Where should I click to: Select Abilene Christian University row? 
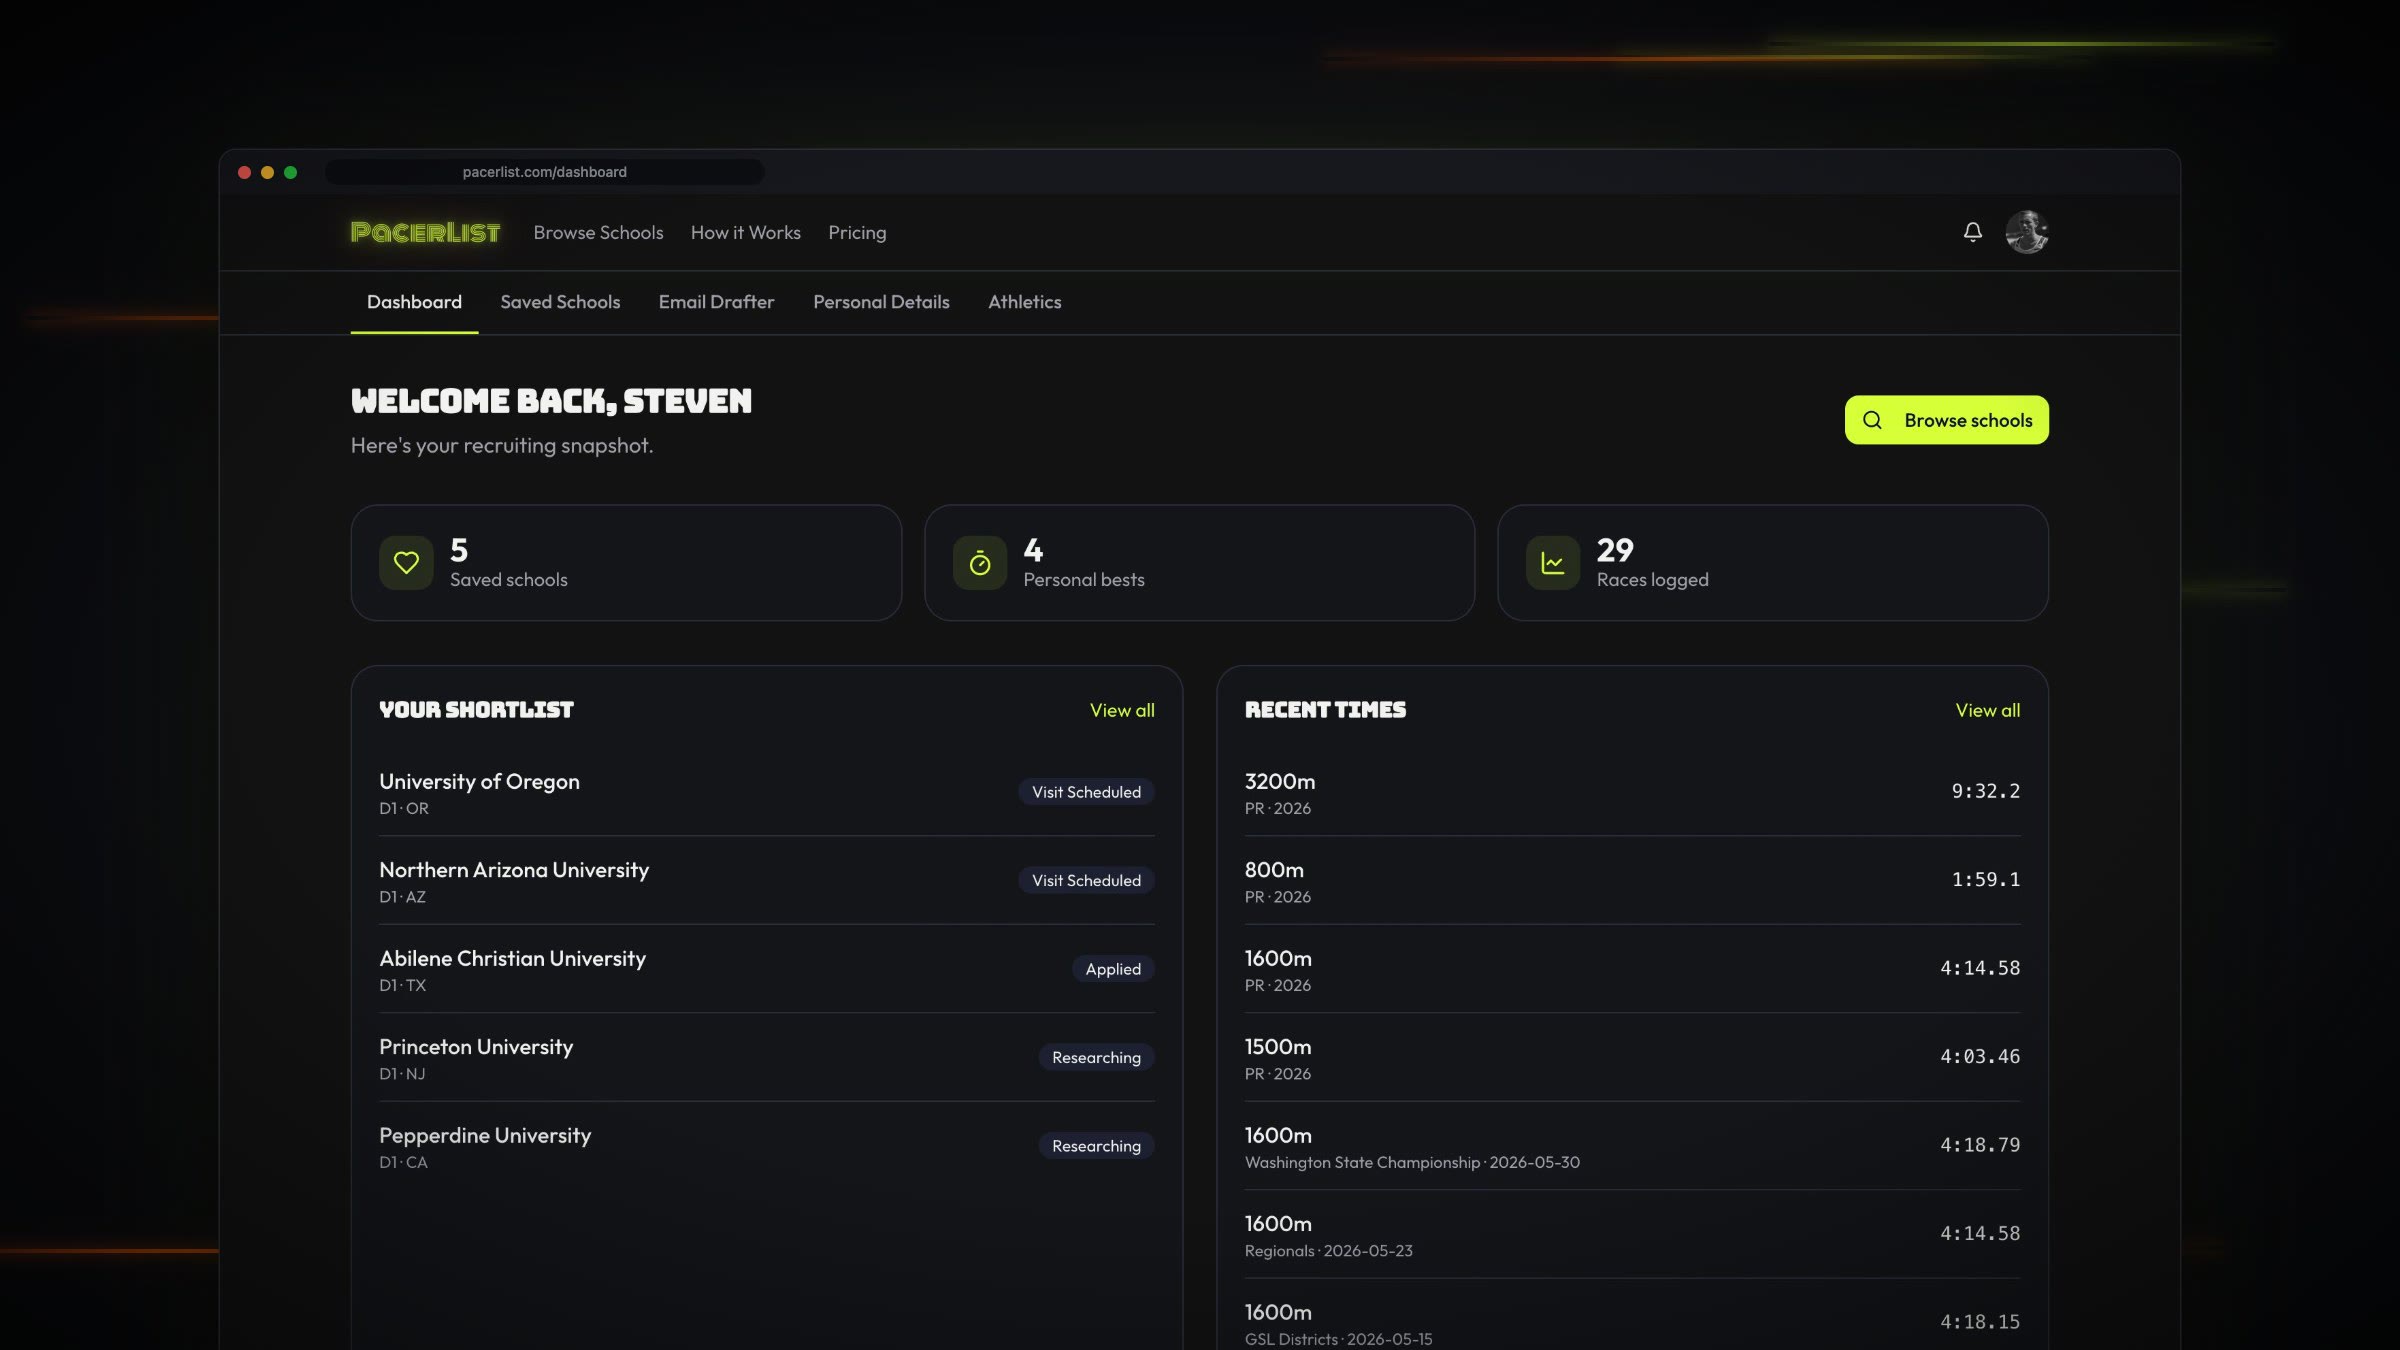click(767, 969)
